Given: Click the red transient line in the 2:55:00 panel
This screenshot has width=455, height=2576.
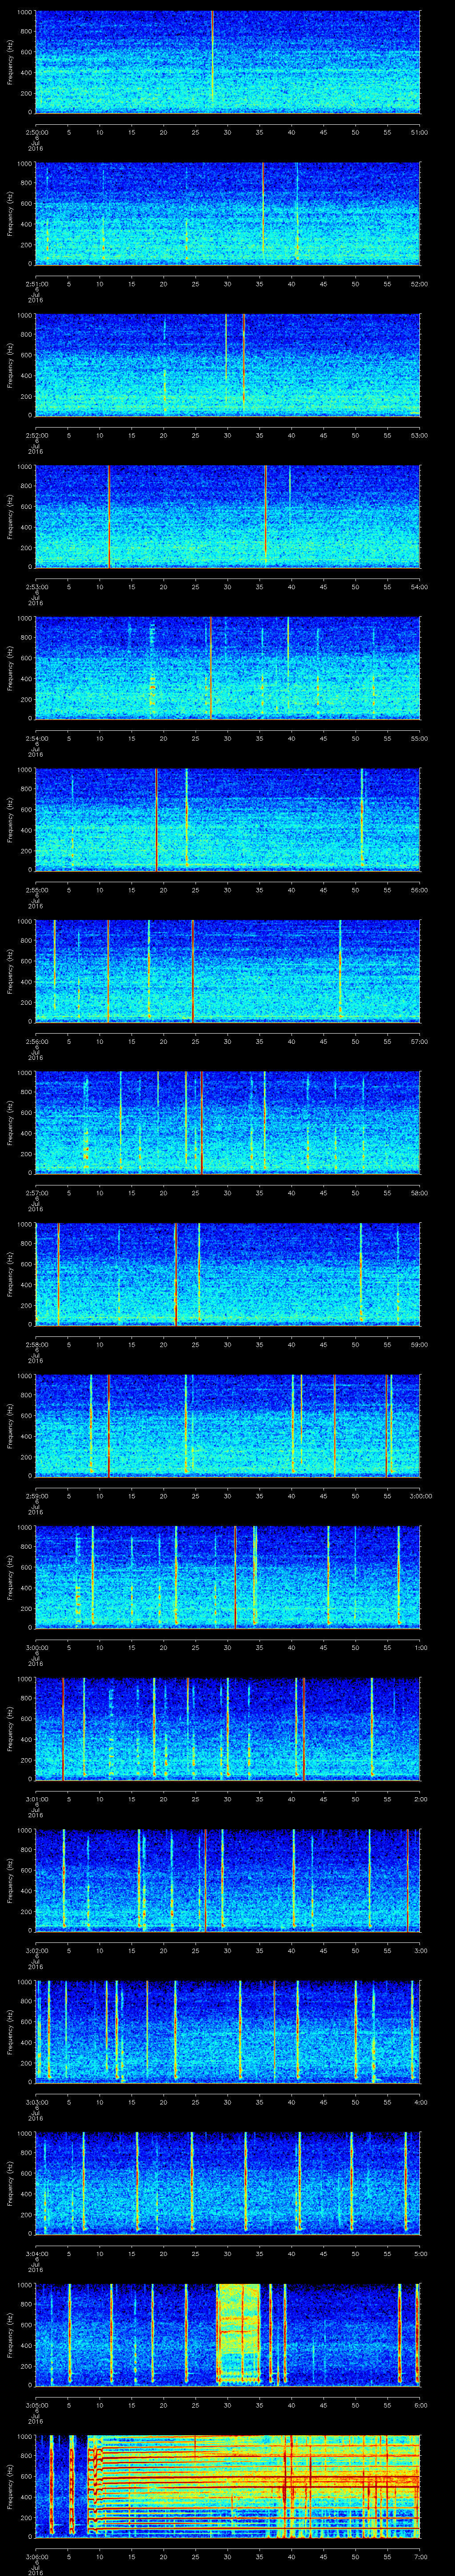Looking at the screenshot, I should click(x=156, y=820).
